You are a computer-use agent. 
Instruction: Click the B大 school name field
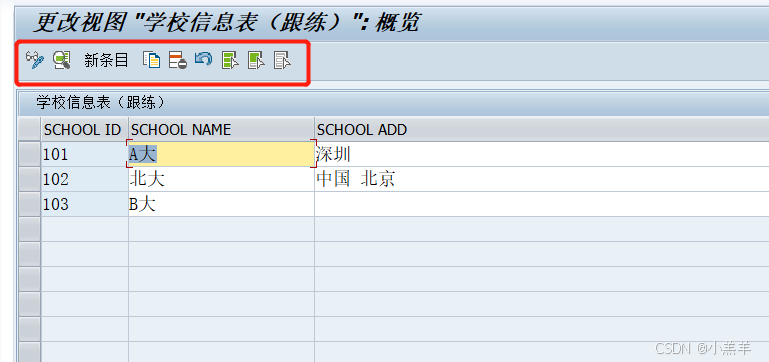(x=222, y=205)
